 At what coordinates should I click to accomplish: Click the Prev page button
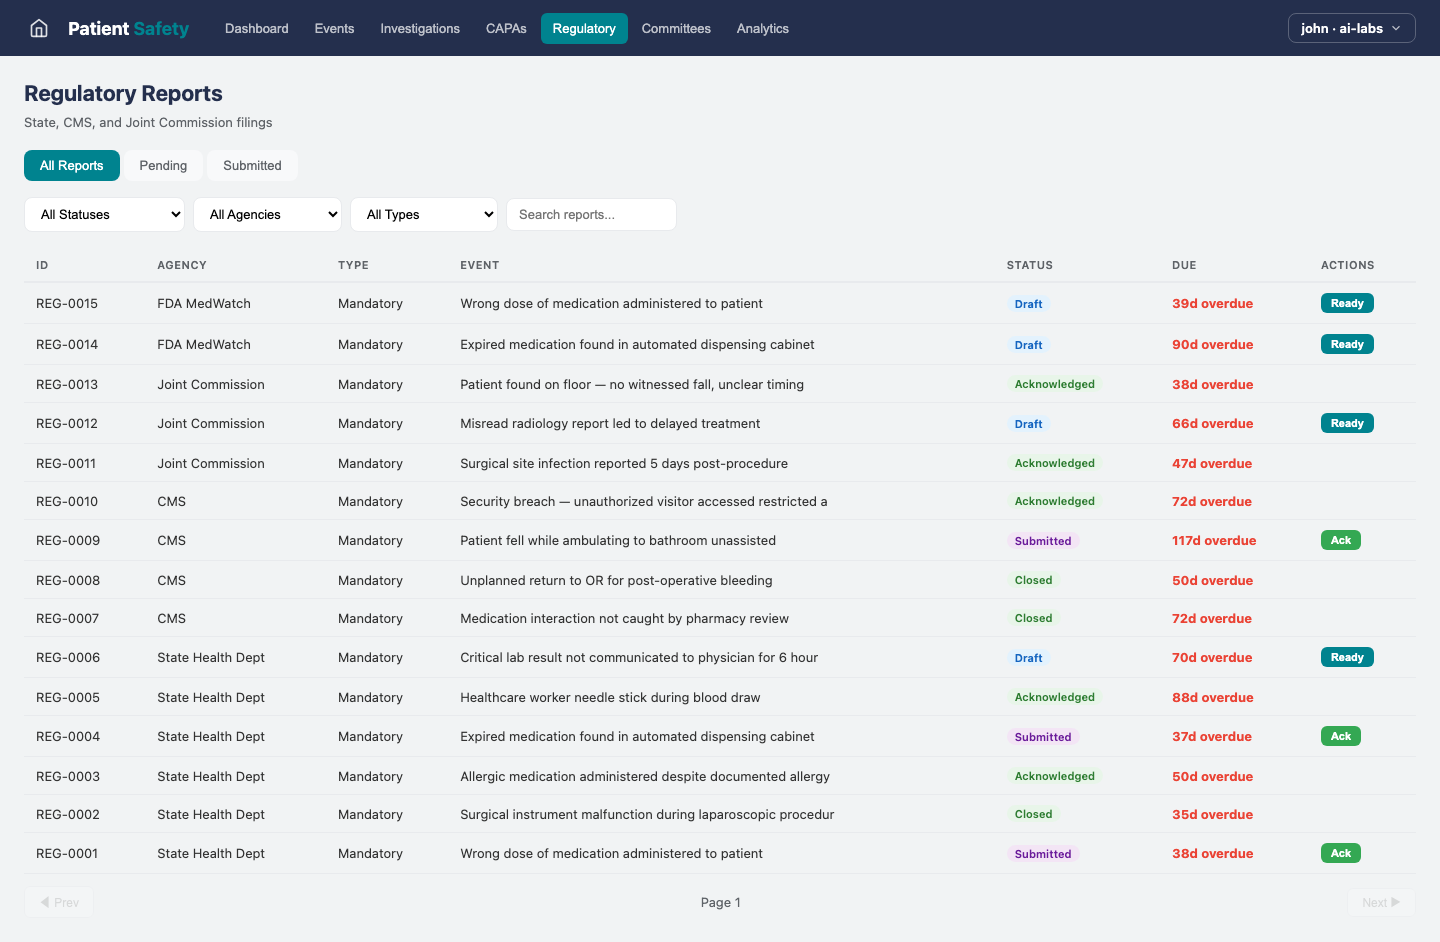click(x=59, y=902)
